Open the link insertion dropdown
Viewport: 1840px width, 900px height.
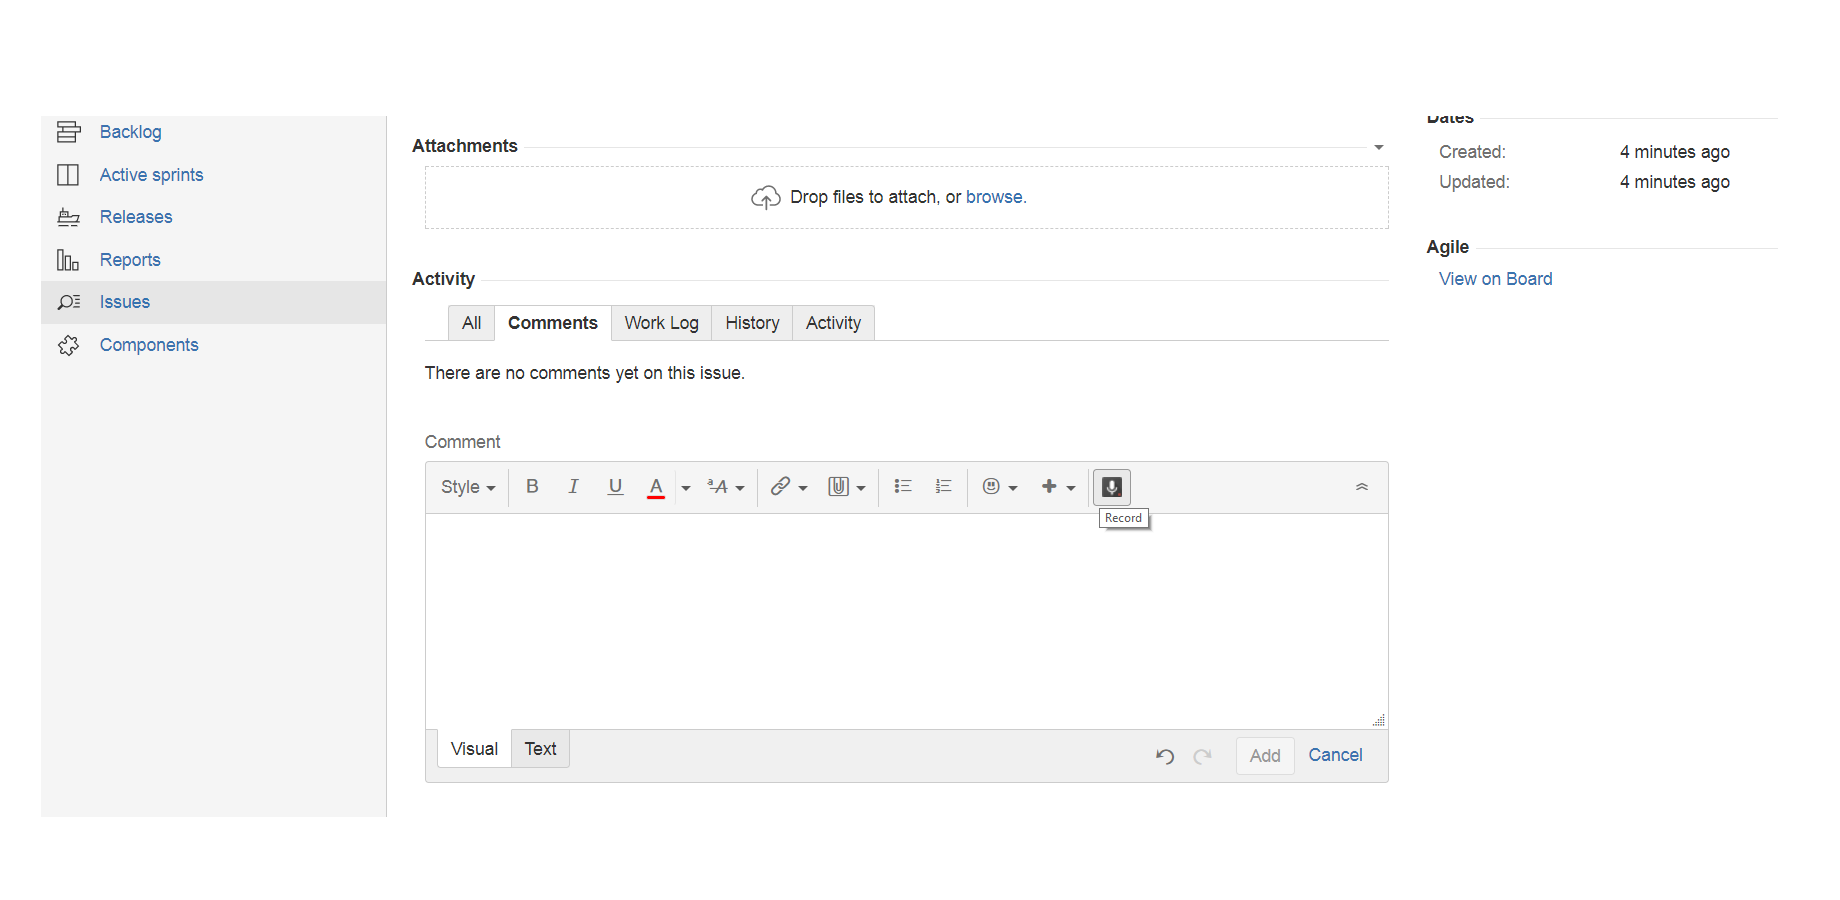tap(788, 487)
